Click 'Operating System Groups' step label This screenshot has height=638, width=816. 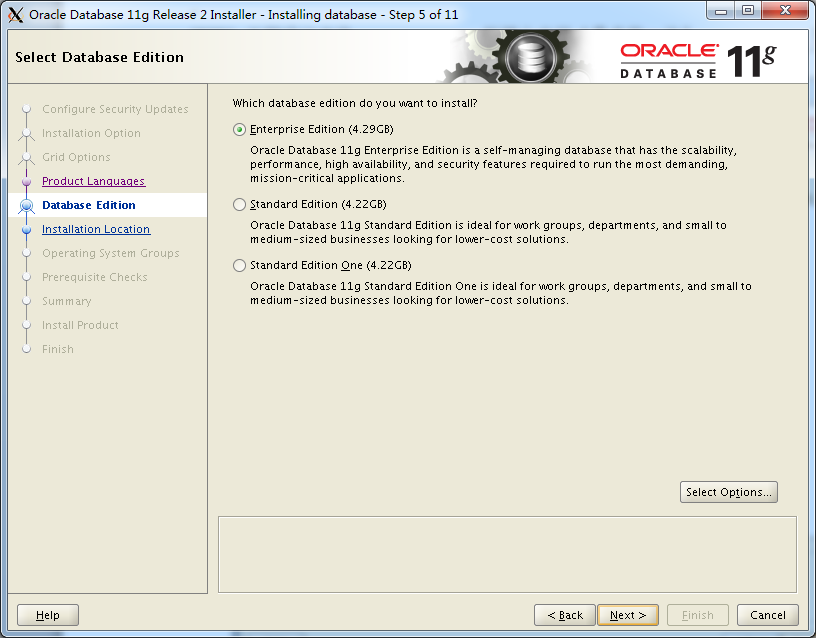coord(110,253)
